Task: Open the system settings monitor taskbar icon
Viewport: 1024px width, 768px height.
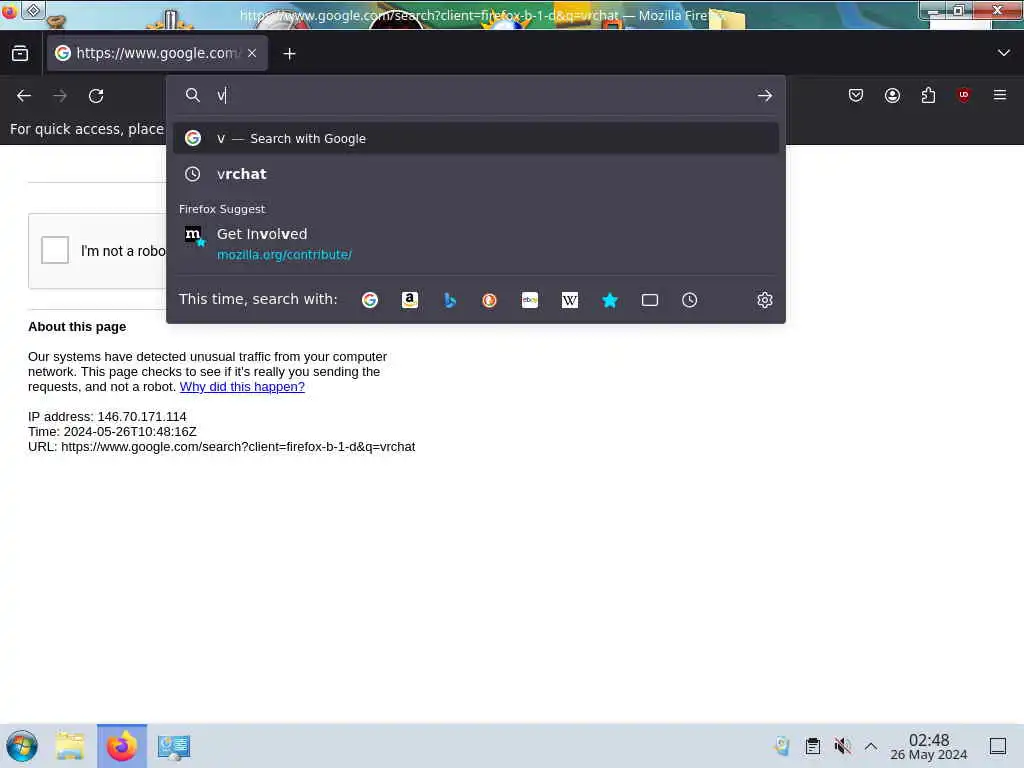Action: [174, 746]
